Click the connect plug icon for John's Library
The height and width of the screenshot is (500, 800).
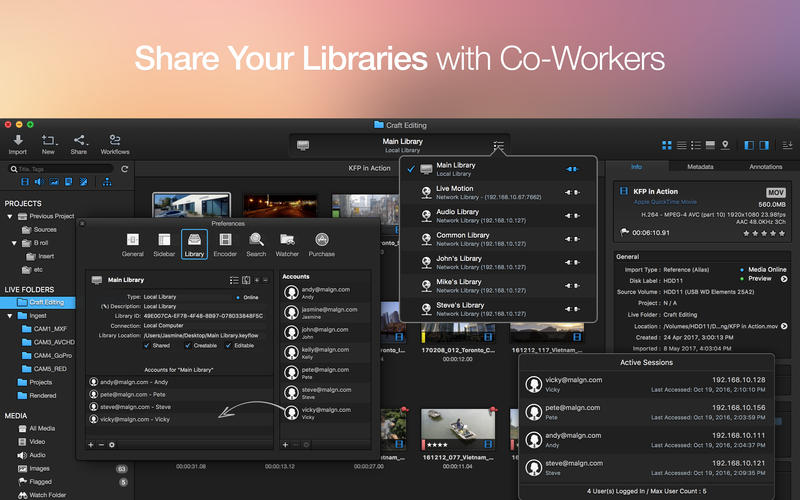[x=572, y=262]
